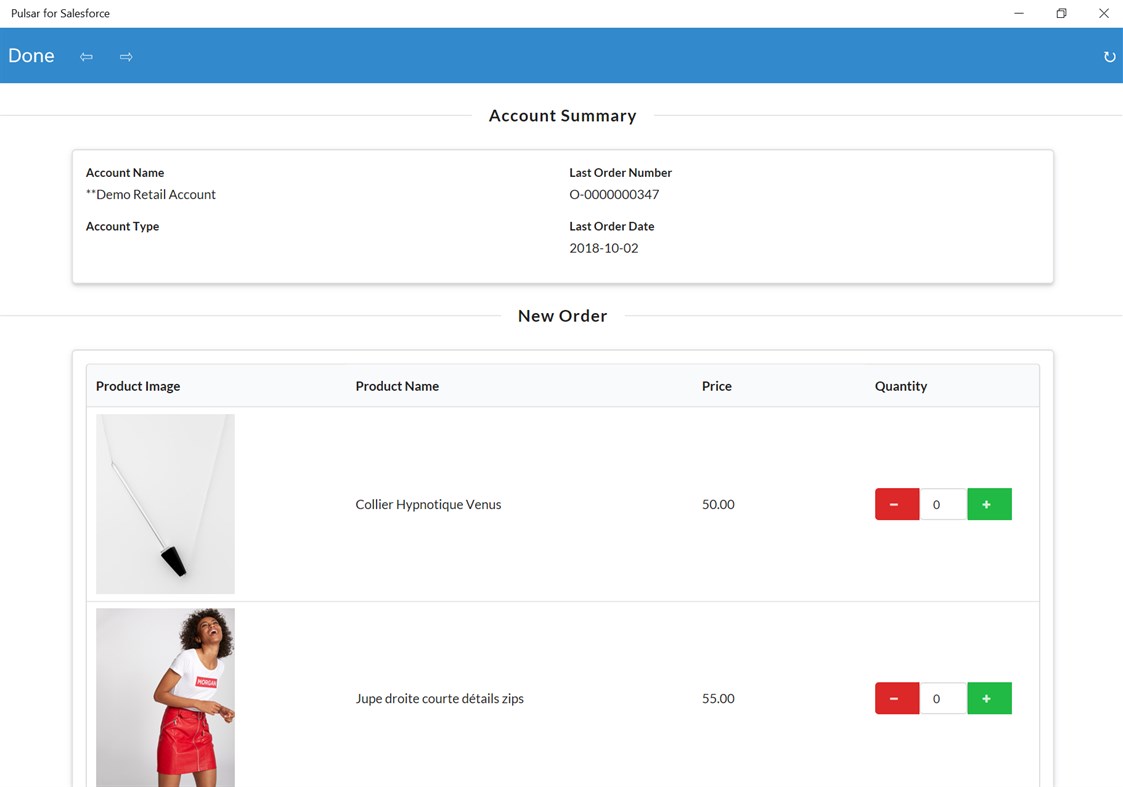
Task: Open the necklace product image thumbnail
Action: pos(165,503)
